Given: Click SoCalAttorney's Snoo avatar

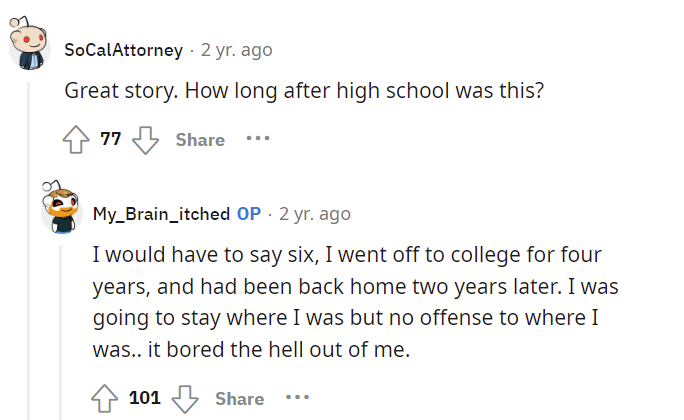Looking at the screenshot, I should point(29,44).
